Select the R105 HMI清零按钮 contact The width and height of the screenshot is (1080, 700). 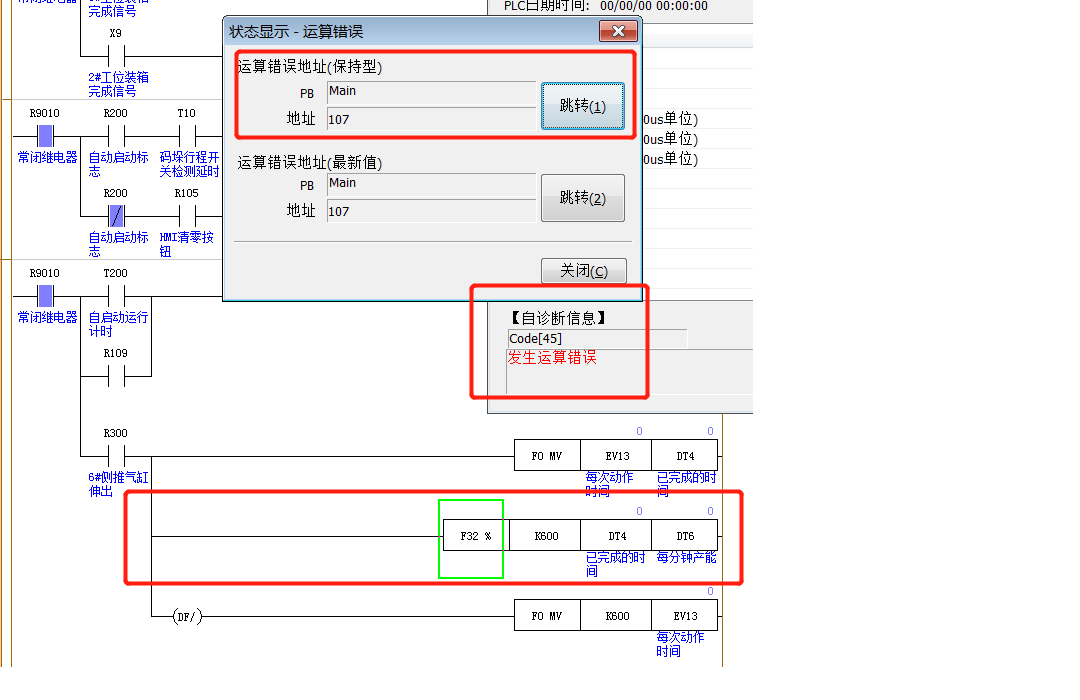click(186, 215)
